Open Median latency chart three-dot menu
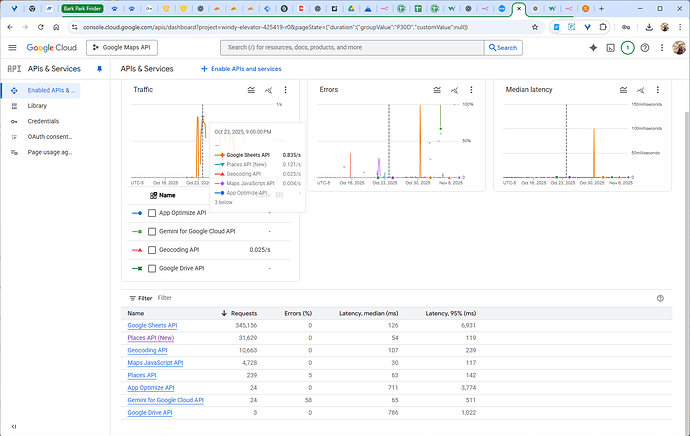Image resolution: width=690 pixels, height=436 pixels. [659, 90]
